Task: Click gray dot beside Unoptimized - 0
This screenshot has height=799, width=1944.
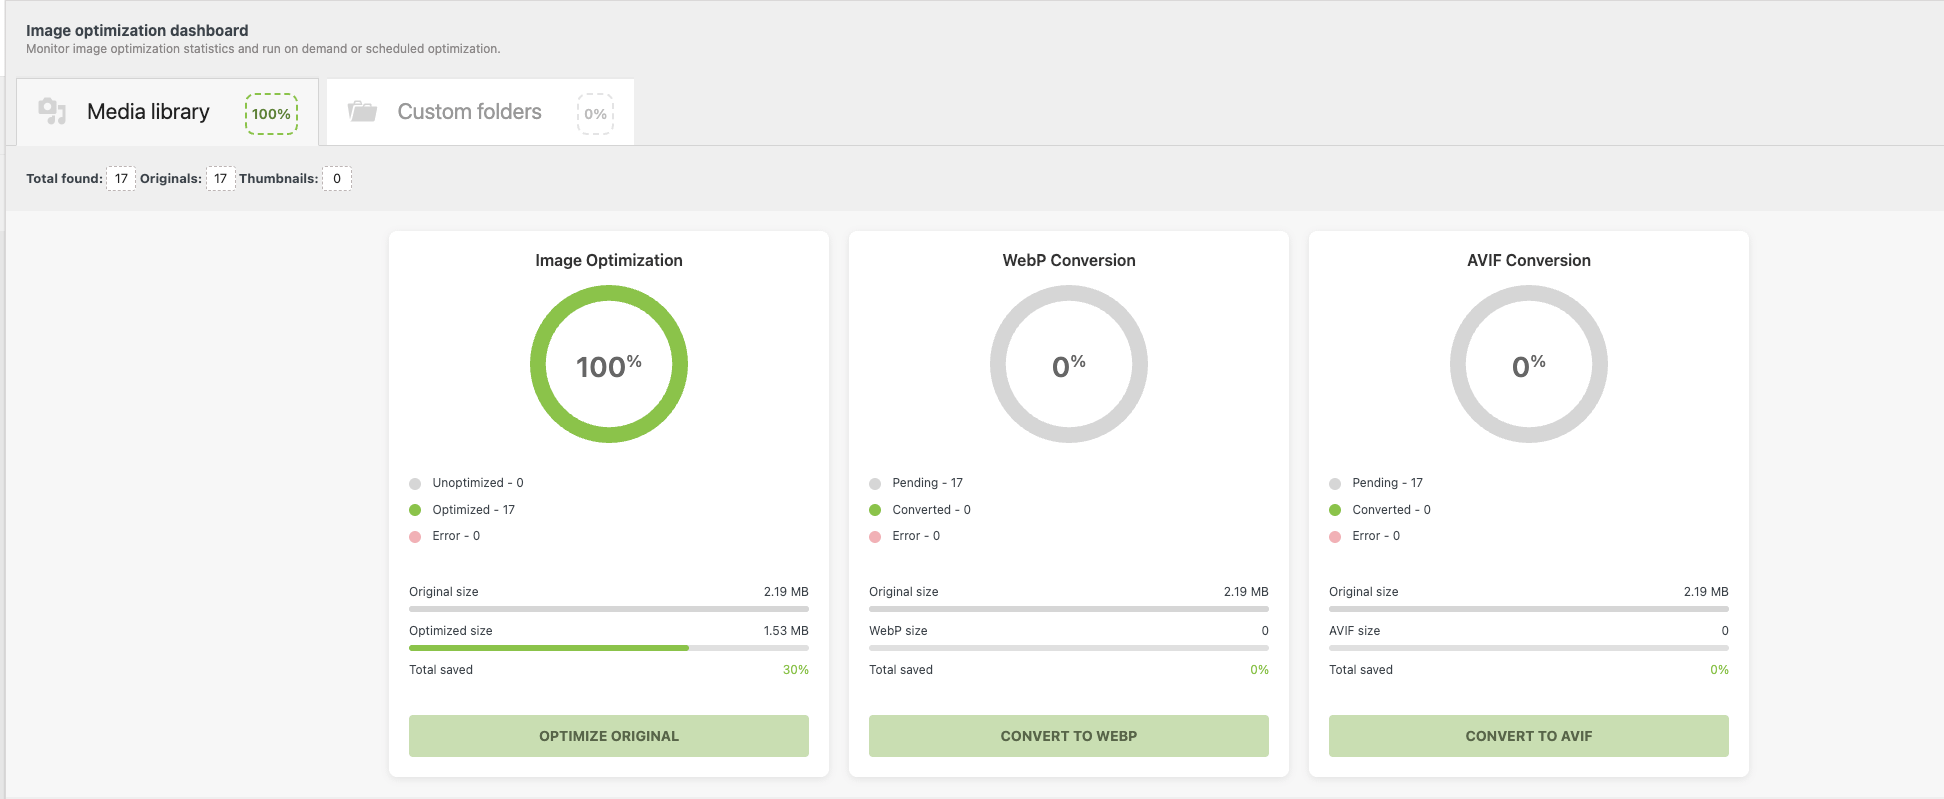Action: point(415,484)
